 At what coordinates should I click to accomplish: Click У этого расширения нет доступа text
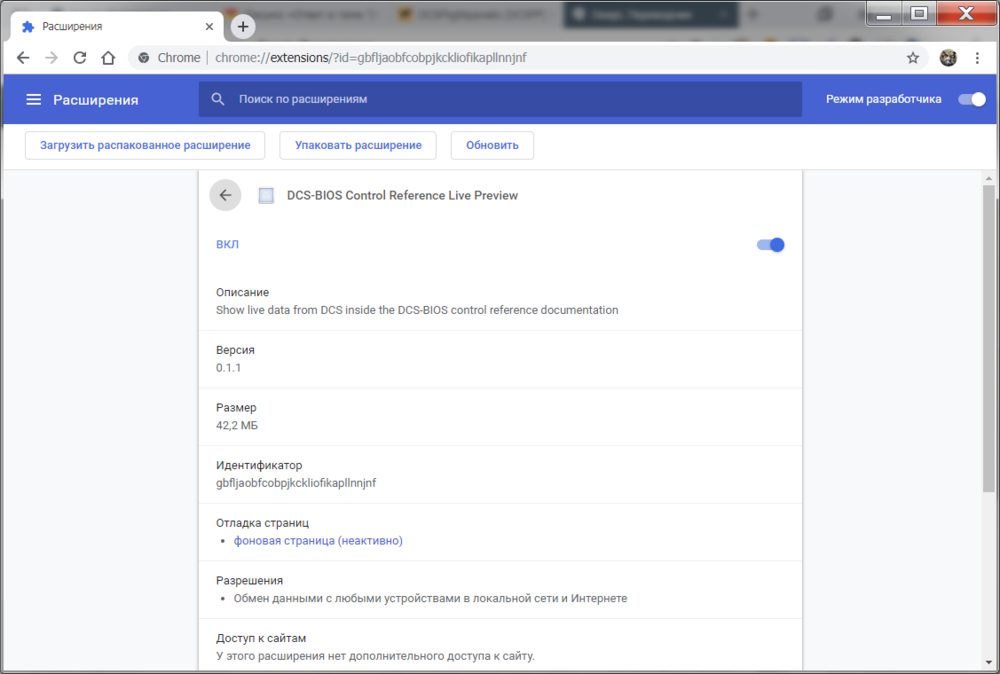point(375,656)
